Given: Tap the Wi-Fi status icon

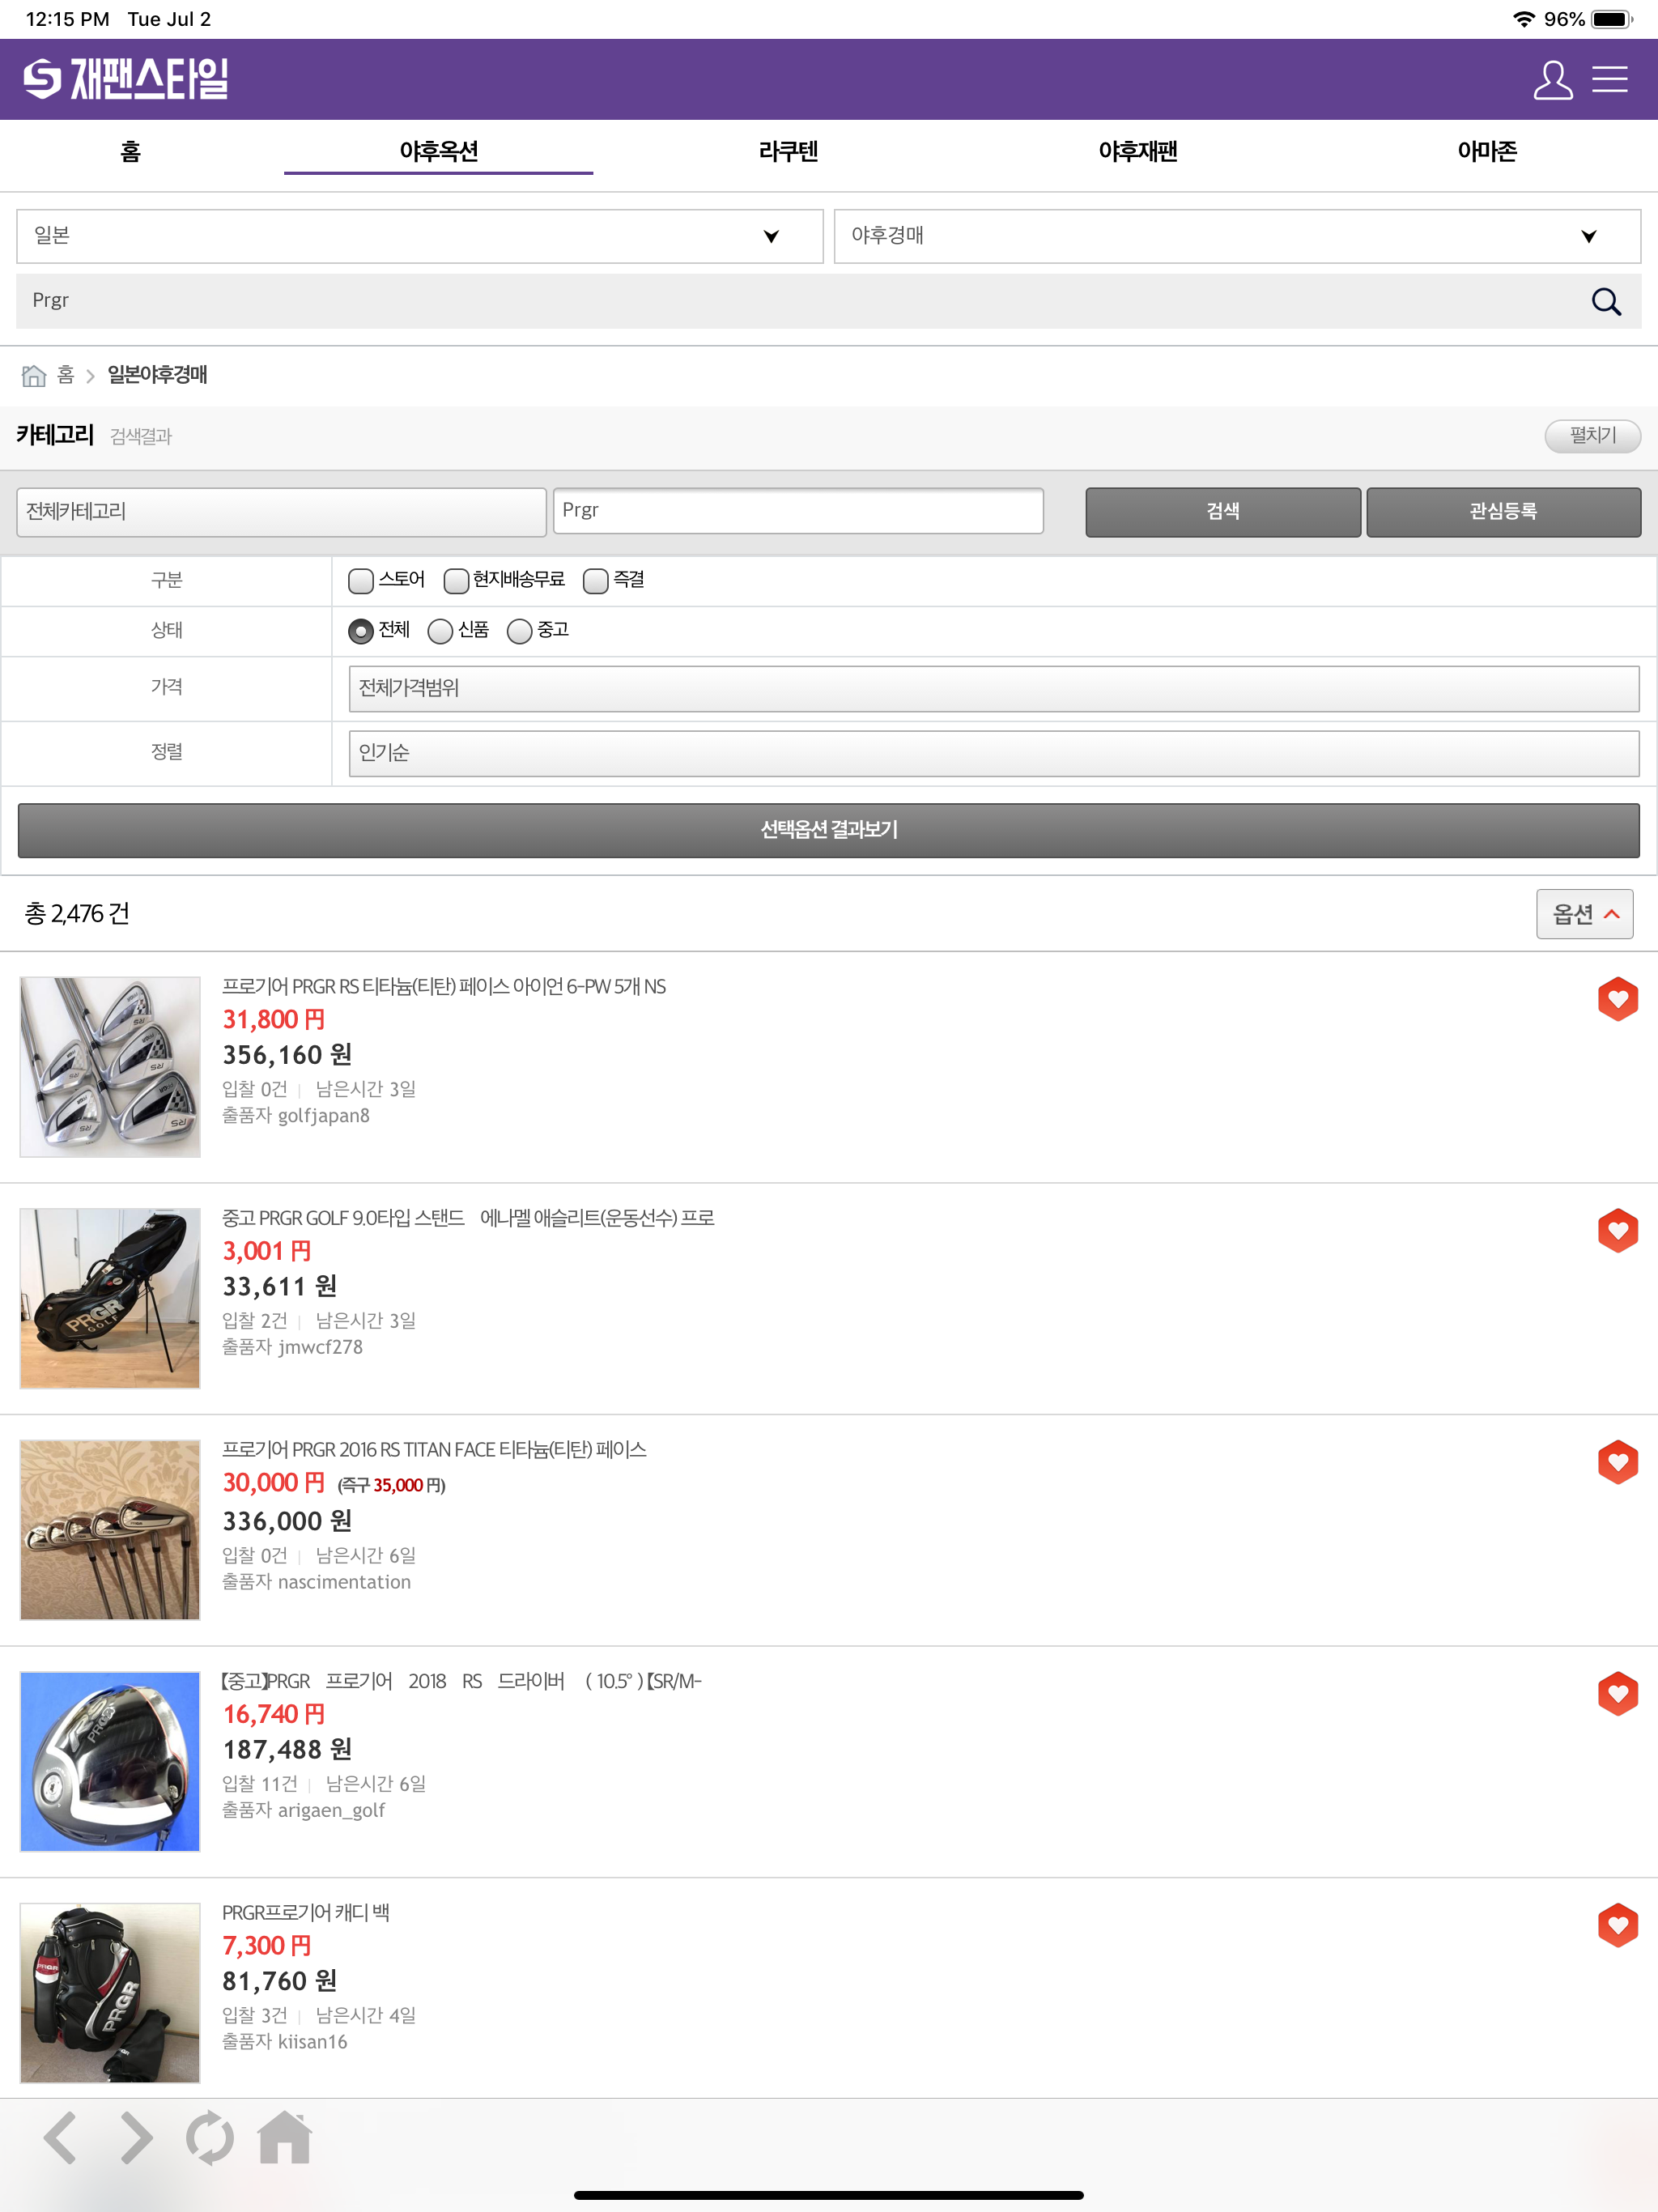Looking at the screenshot, I should coord(1523,19).
